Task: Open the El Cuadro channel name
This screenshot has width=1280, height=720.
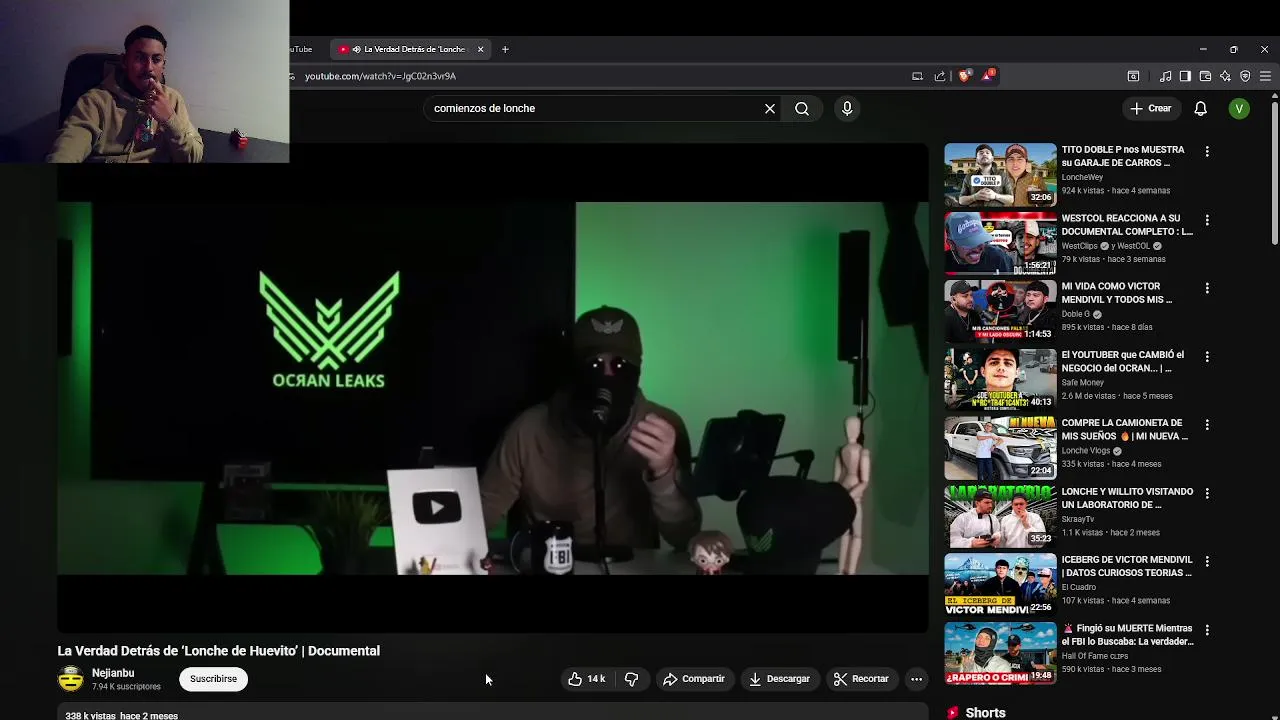Action: (1079, 587)
